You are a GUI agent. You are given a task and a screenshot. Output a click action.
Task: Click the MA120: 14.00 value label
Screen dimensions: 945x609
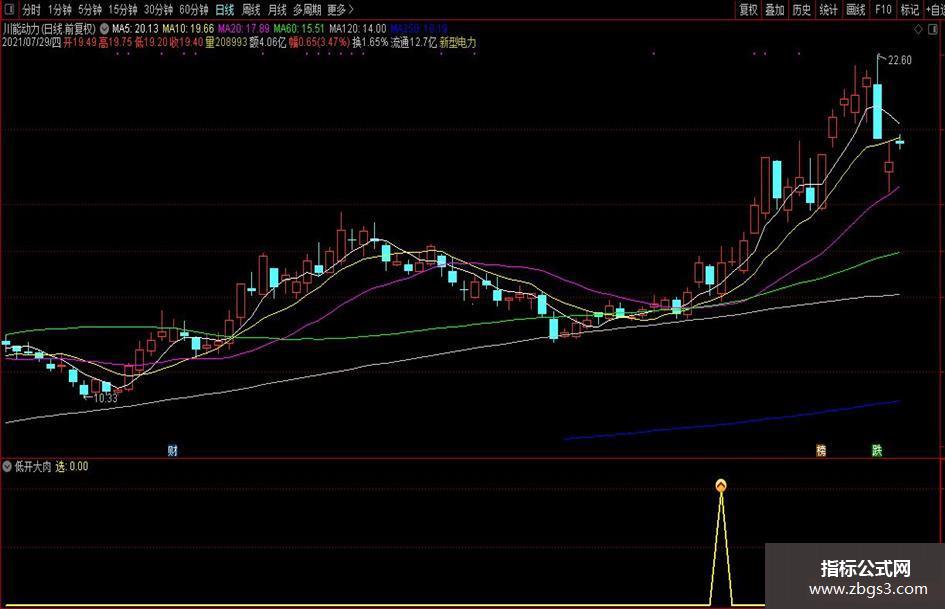pyautogui.click(x=357, y=28)
